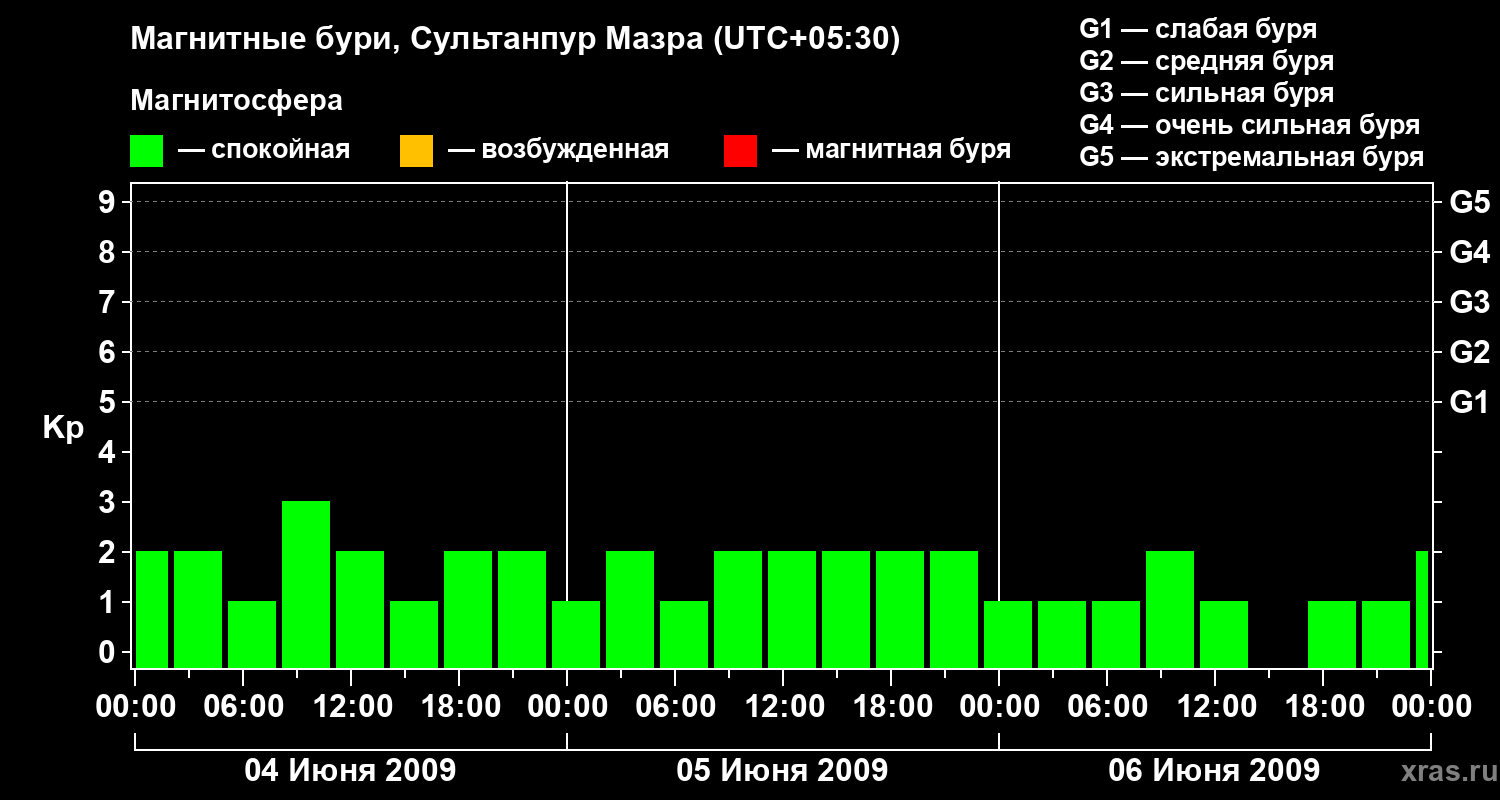Click the right-axis 'G2' label

click(x=1470, y=353)
